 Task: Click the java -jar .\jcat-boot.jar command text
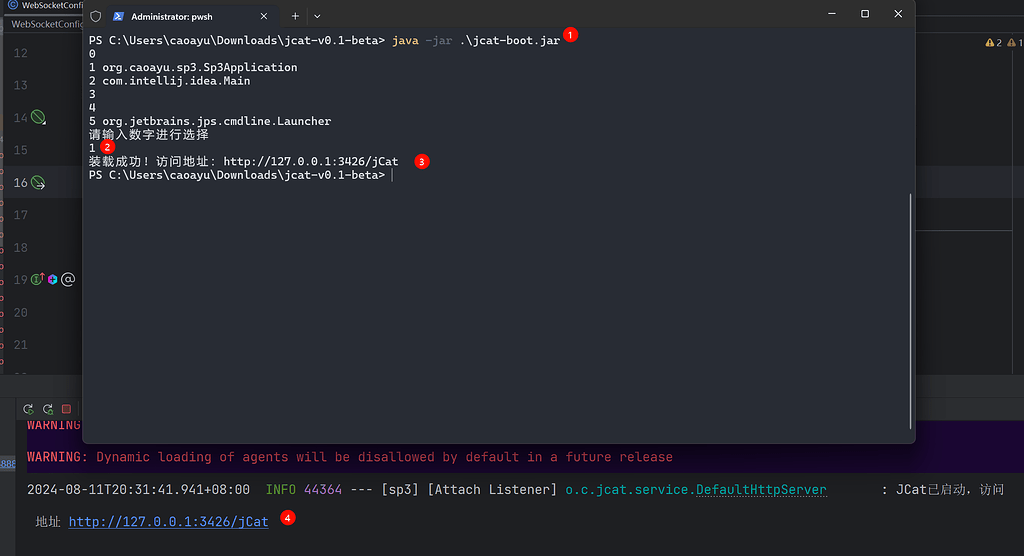(476, 41)
